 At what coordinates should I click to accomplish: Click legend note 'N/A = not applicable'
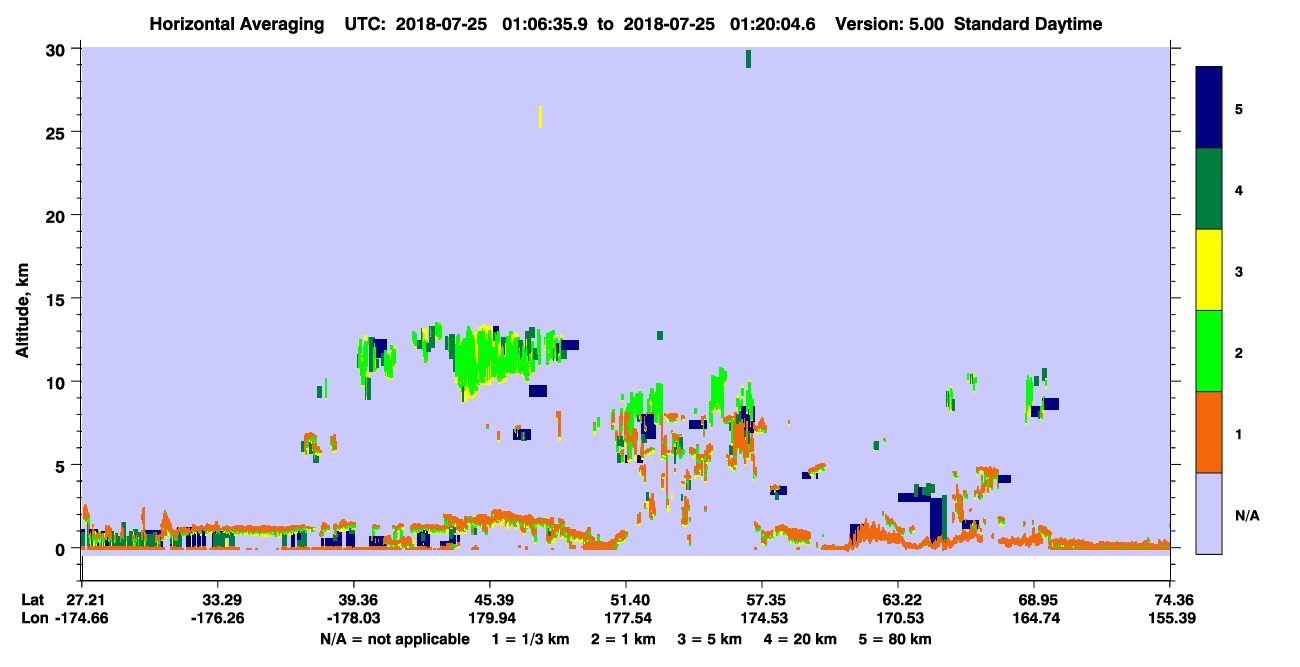(394, 639)
